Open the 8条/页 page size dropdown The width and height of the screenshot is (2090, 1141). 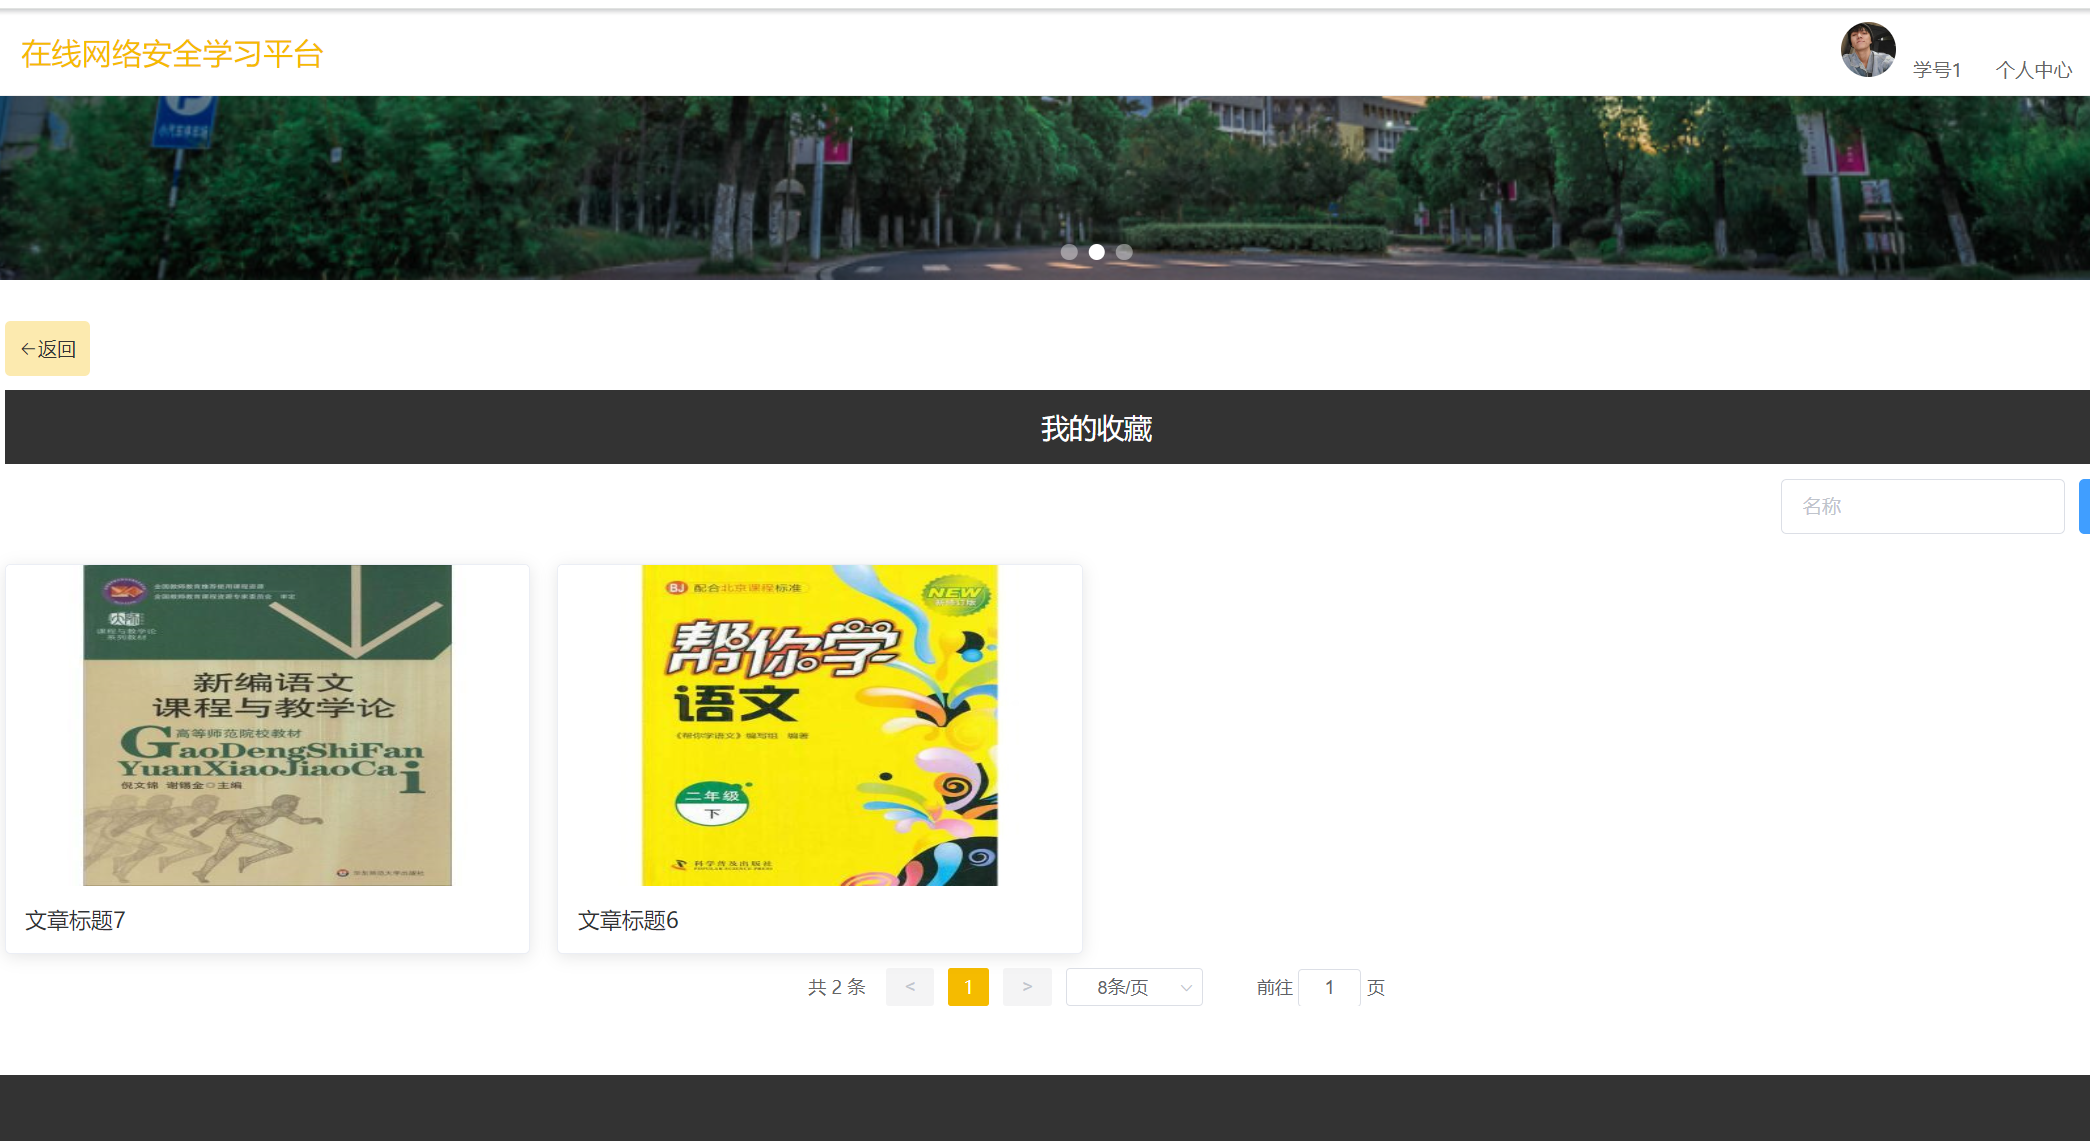[x=1134, y=987]
